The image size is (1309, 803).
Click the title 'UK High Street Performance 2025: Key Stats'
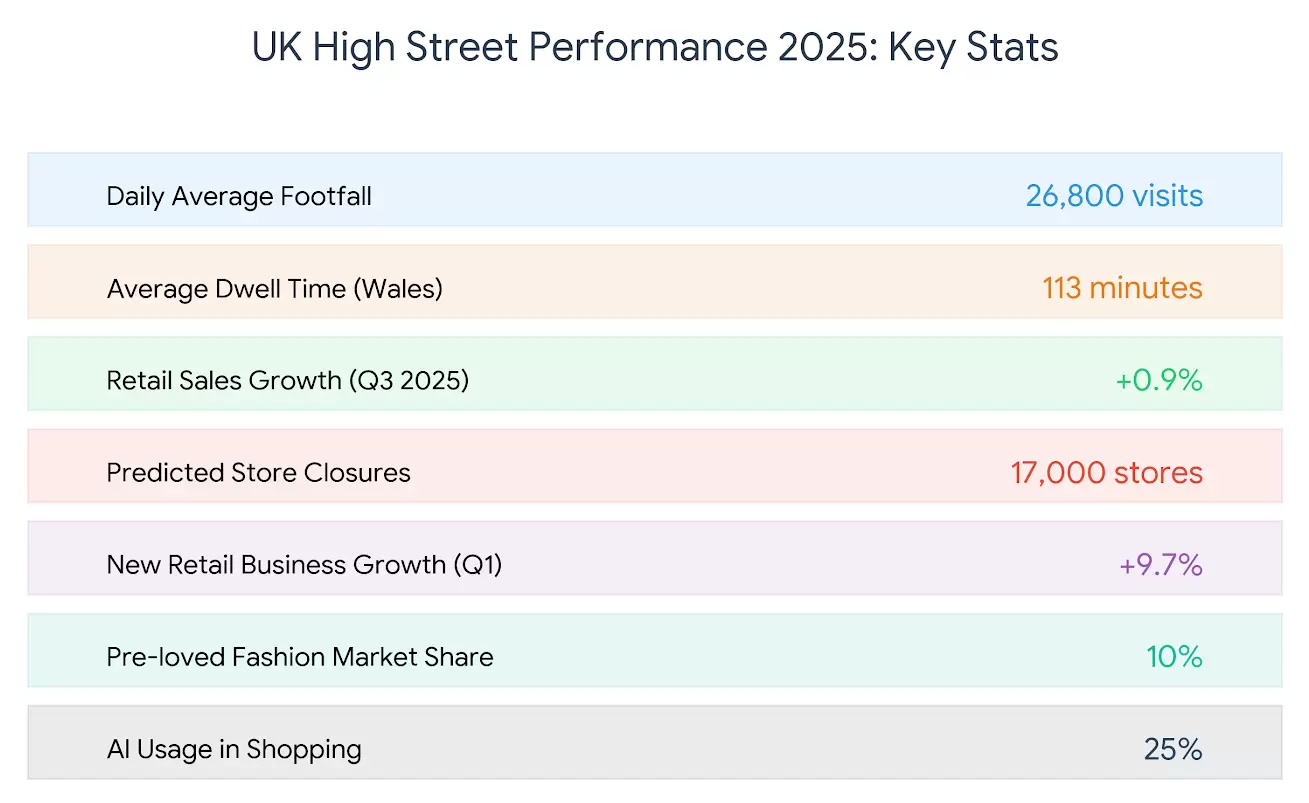[654, 48]
